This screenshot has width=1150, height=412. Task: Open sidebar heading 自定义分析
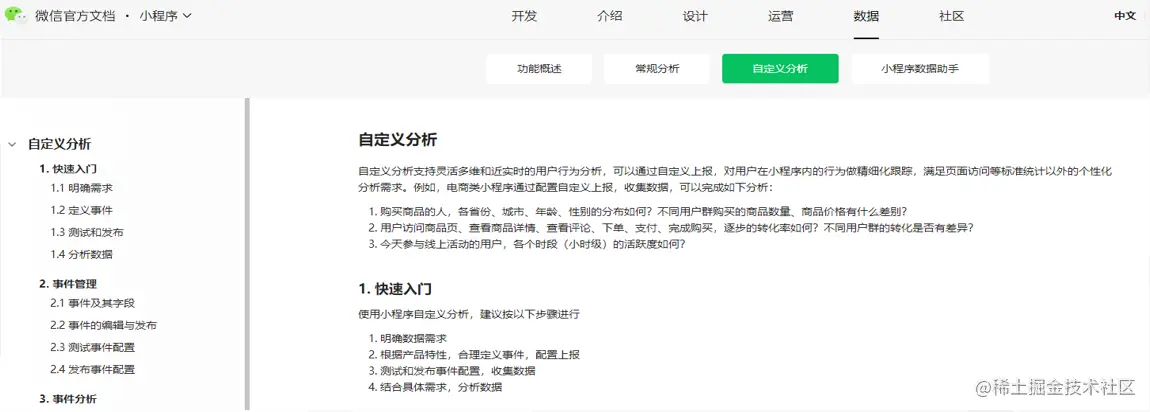pyautogui.click(x=59, y=144)
